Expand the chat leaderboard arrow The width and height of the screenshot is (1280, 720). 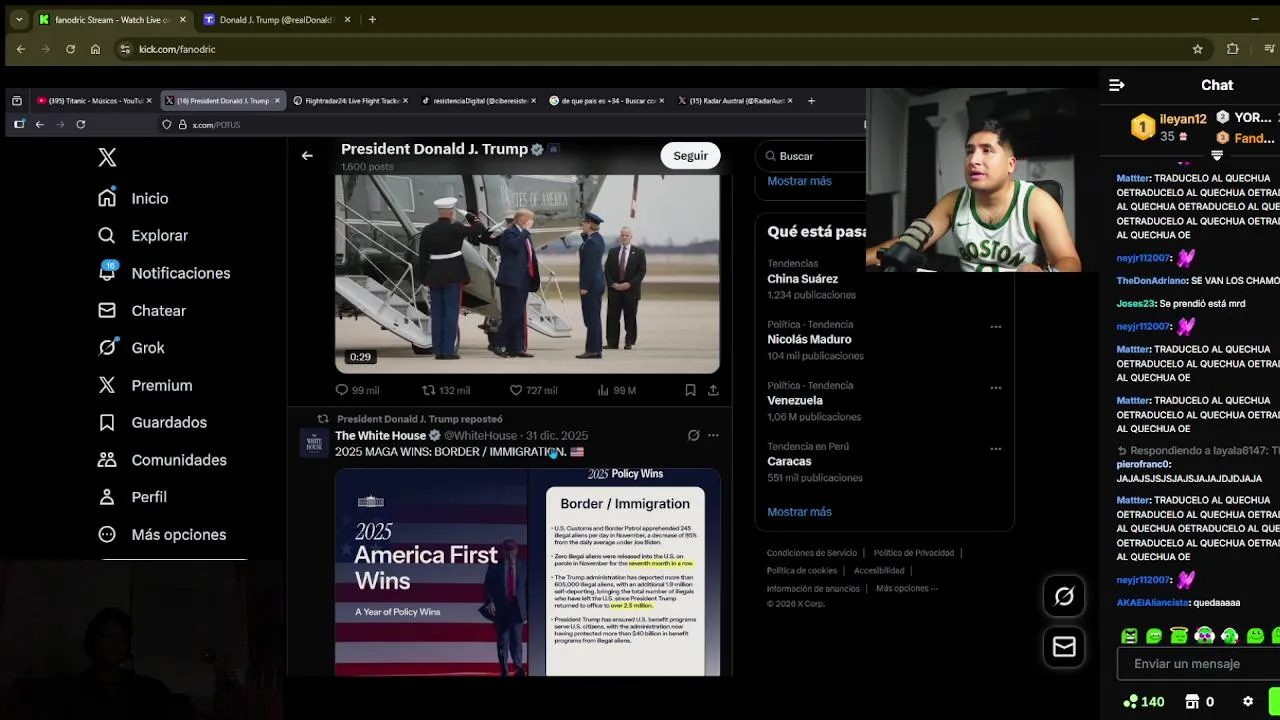point(1217,156)
